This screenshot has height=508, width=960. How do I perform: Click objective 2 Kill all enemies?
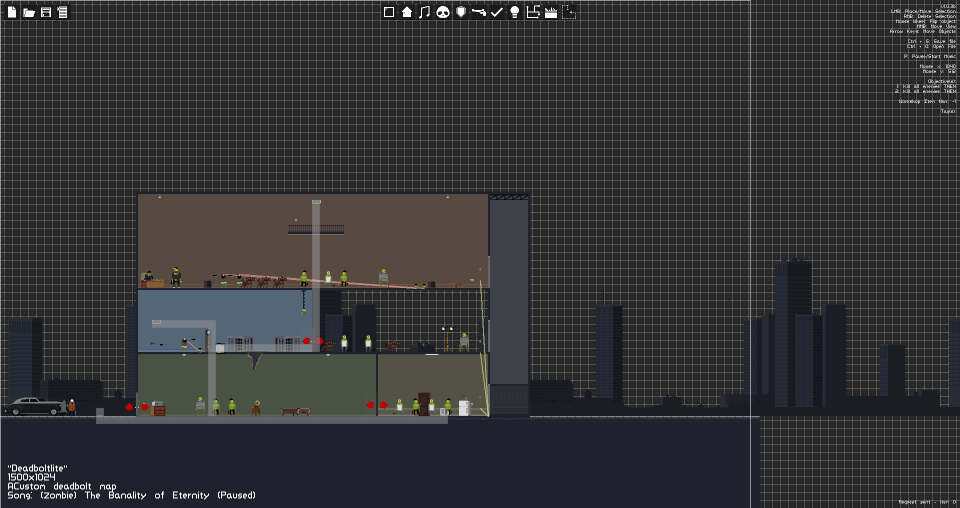click(926, 91)
